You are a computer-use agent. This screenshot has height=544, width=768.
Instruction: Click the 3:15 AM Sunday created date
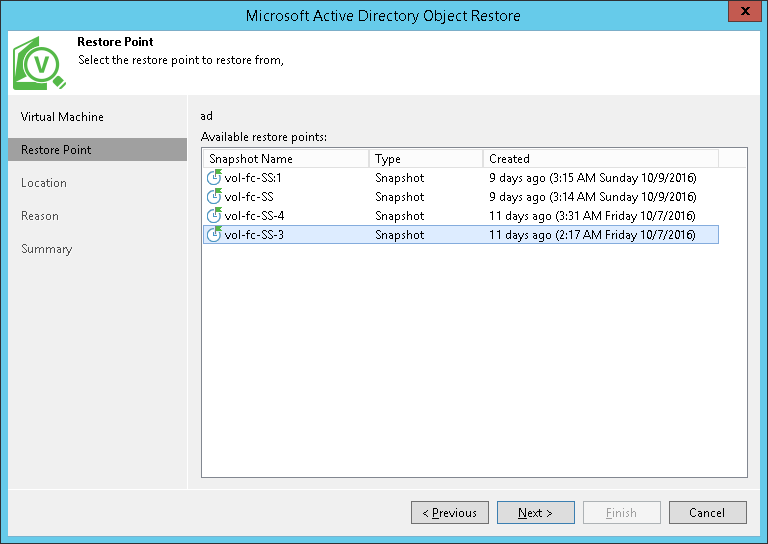[593, 177]
